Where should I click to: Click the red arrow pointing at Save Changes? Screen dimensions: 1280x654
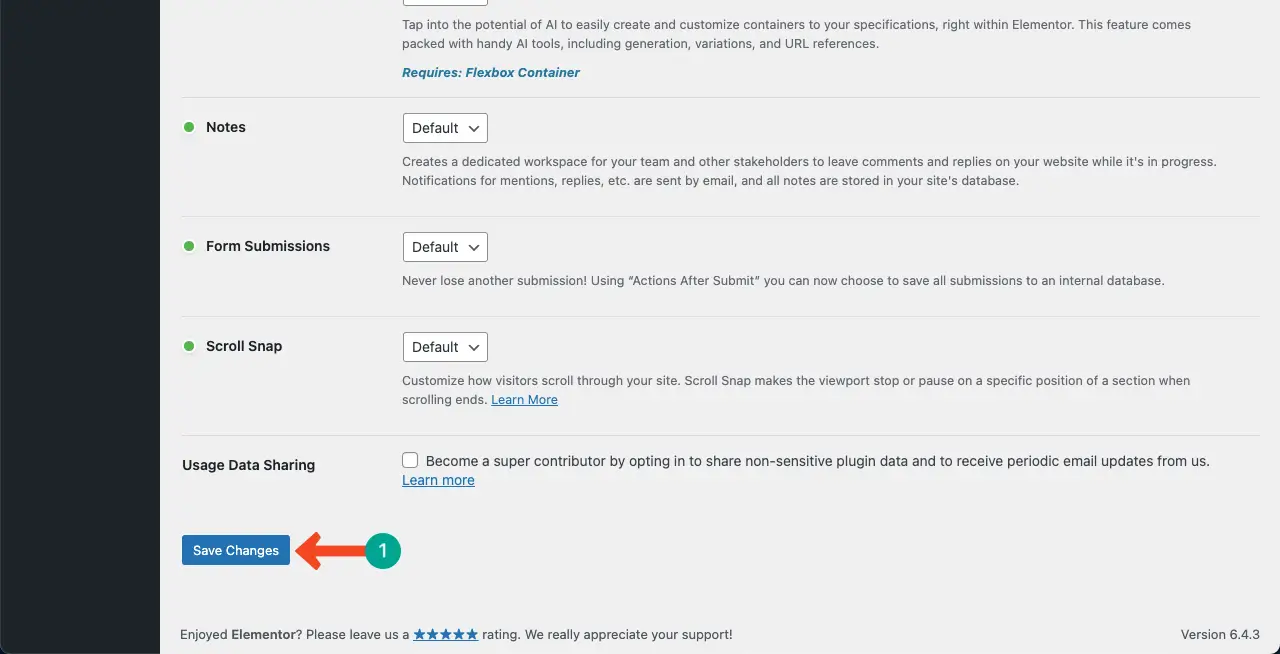(x=330, y=550)
